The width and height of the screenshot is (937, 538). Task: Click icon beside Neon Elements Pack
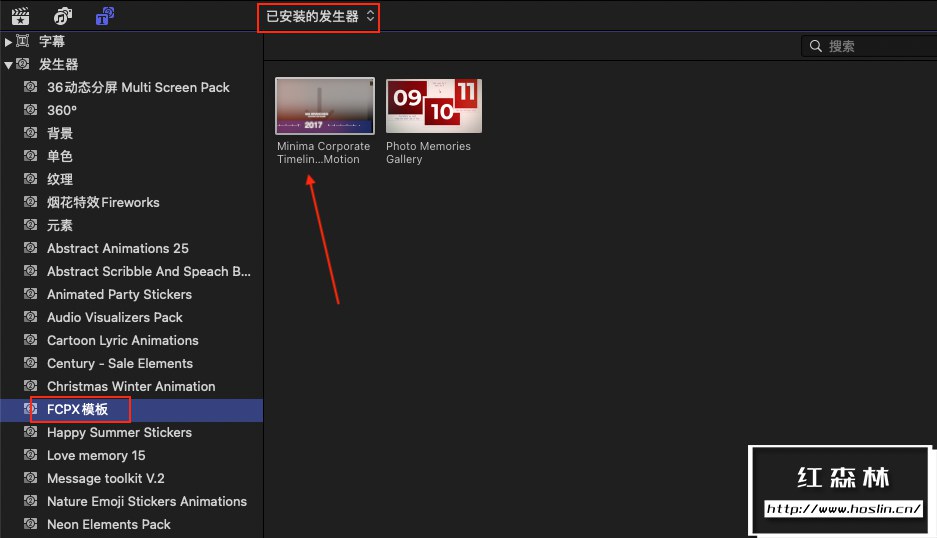(x=30, y=524)
